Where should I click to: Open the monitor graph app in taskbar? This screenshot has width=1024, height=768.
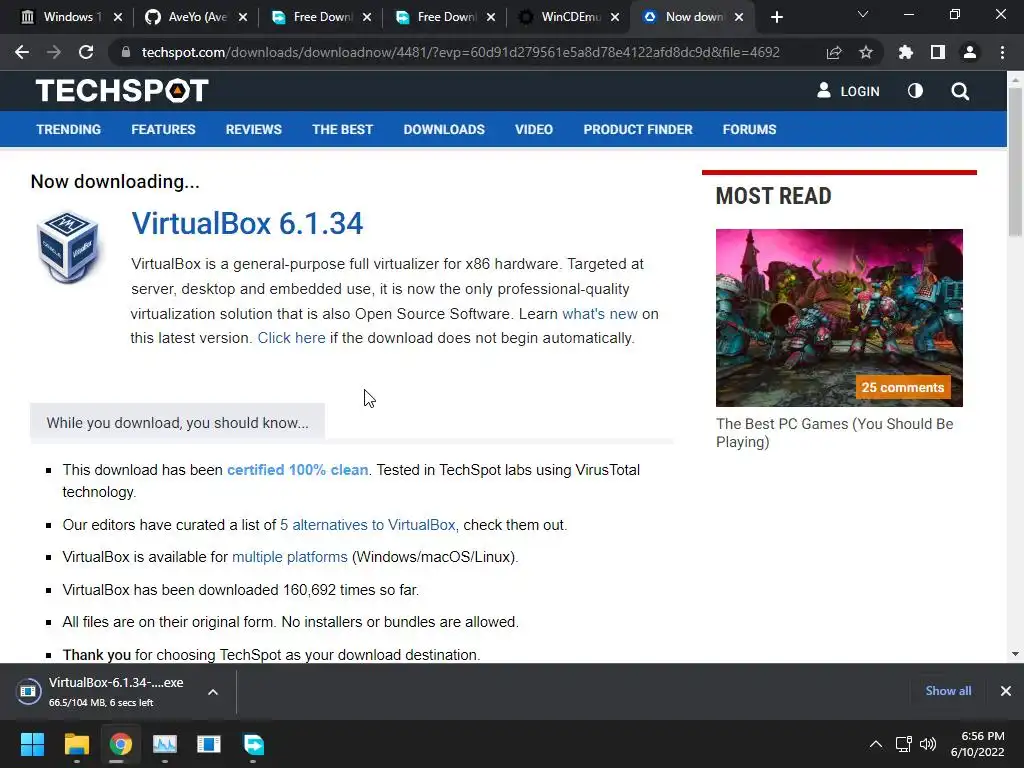[x=165, y=744]
